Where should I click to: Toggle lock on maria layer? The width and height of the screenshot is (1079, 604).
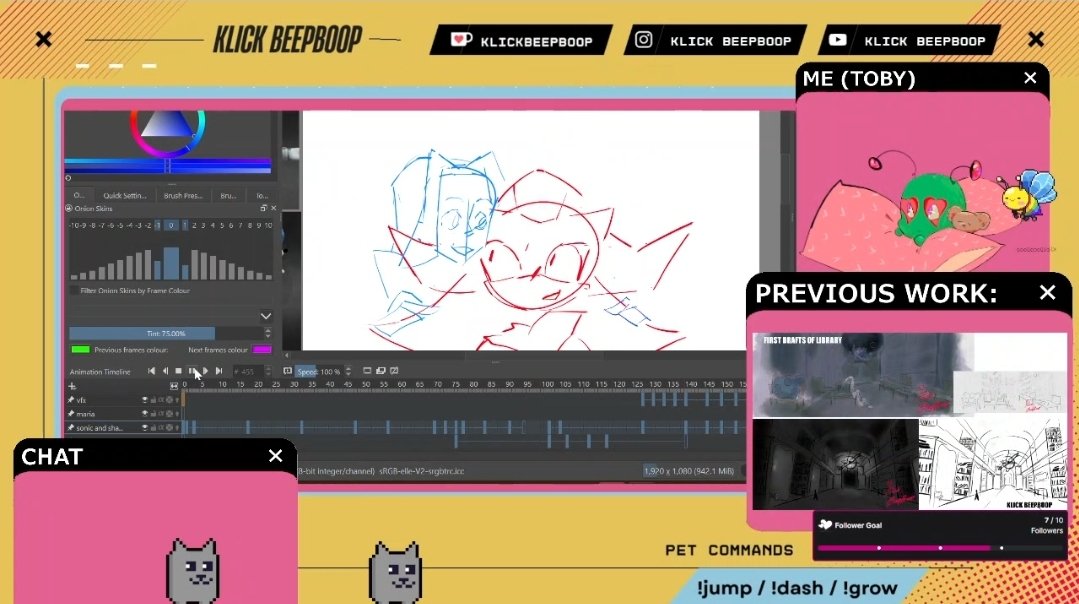153,413
